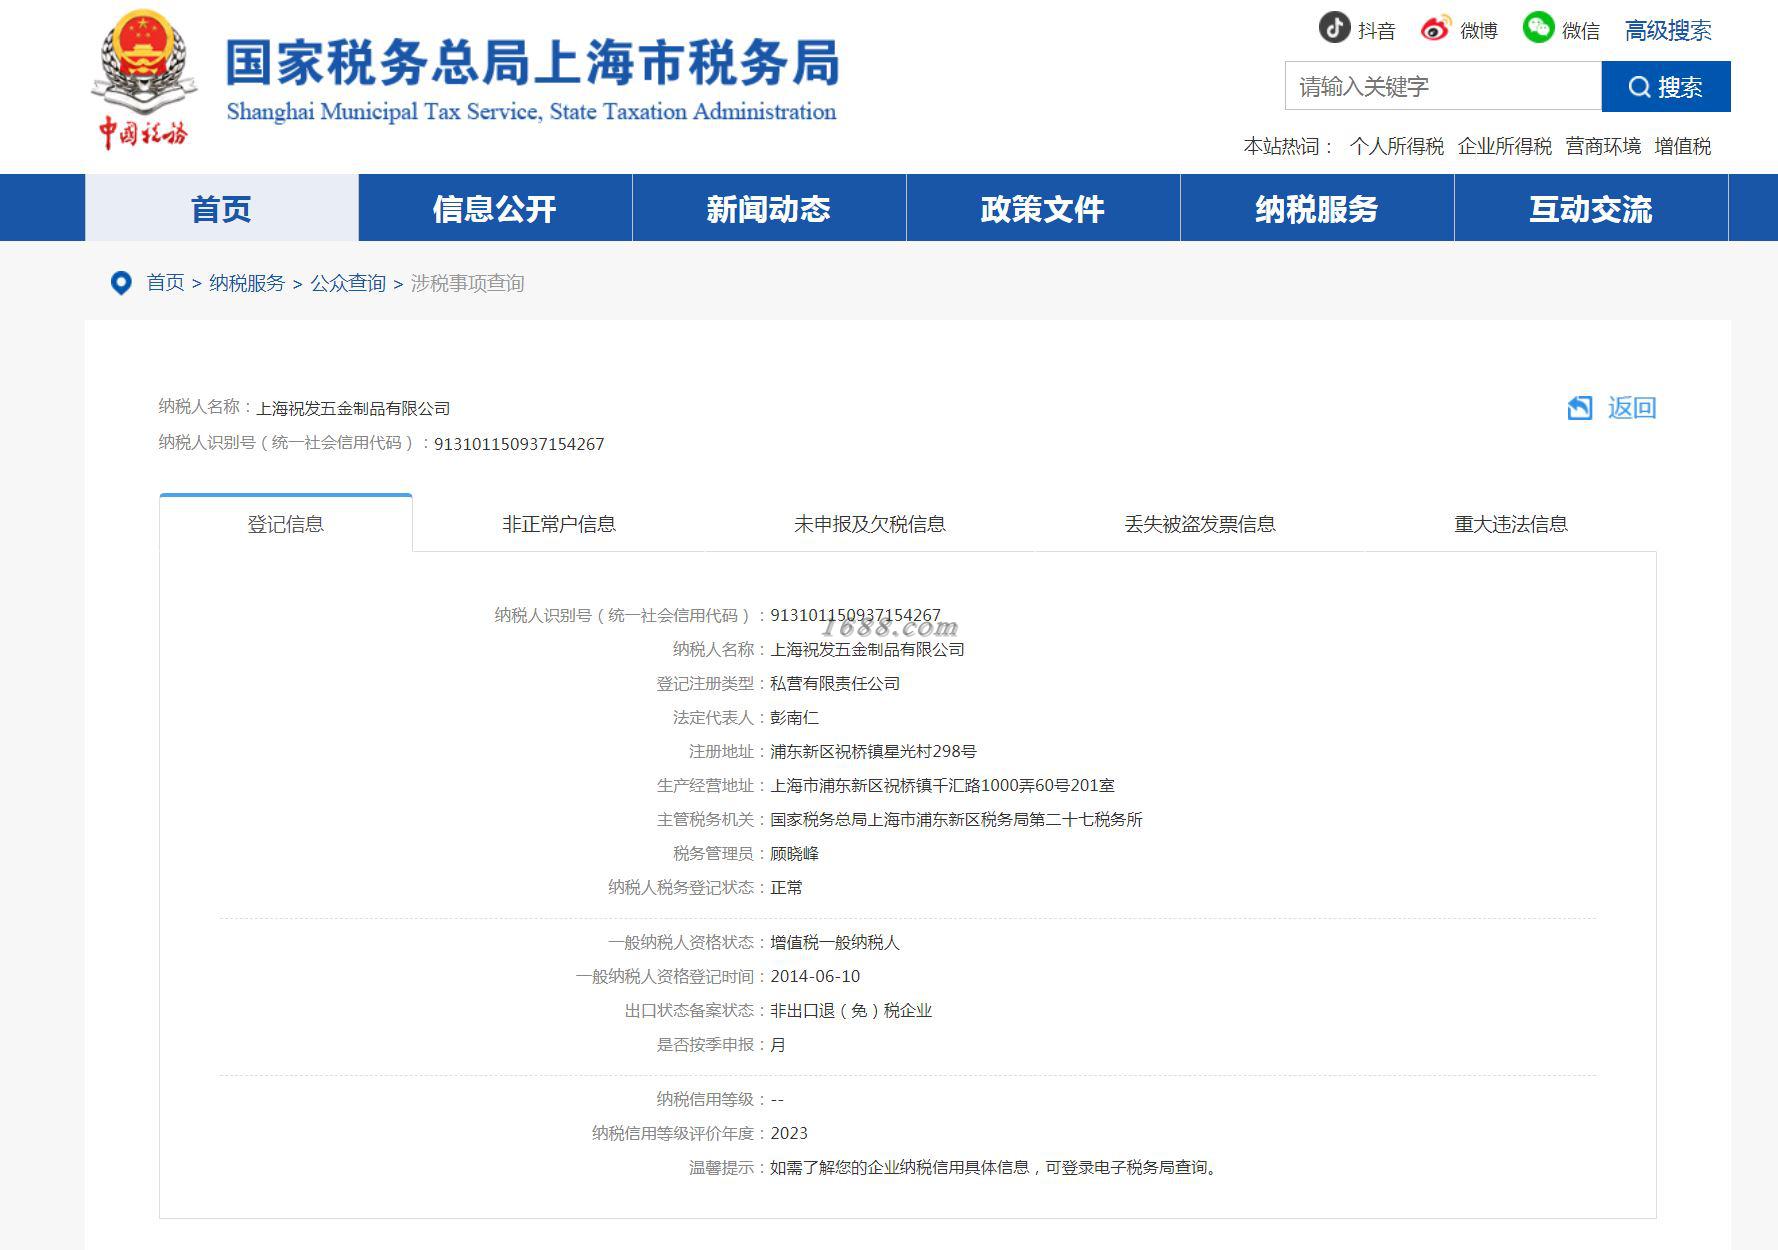Click the 温馨提示 reminder text
Image resolution: width=1778 pixels, height=1250 pixels.
coord(996,1168)
